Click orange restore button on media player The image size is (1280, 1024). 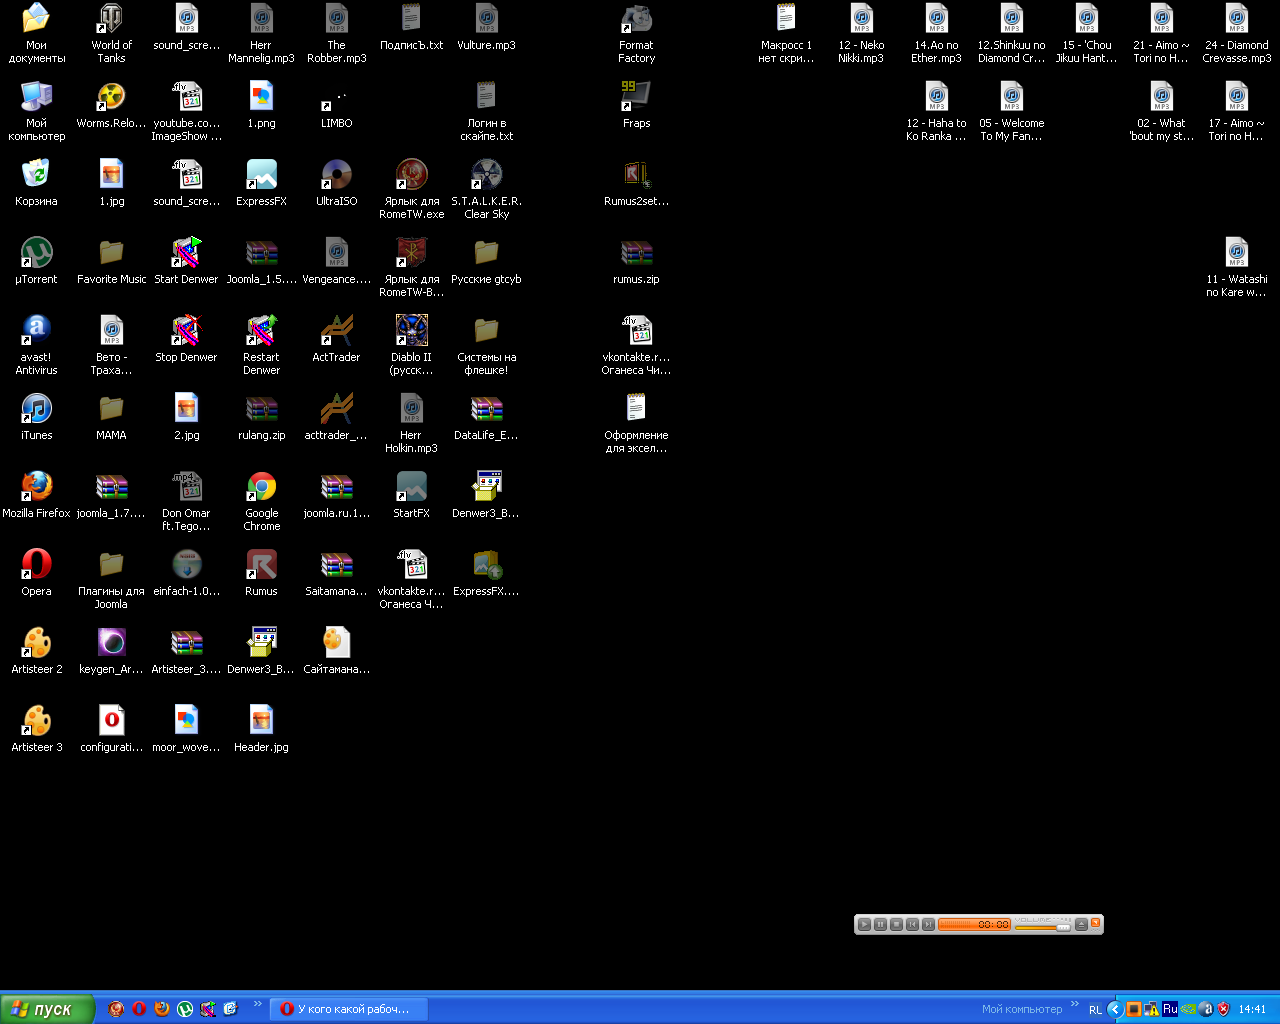[1095, 922]
